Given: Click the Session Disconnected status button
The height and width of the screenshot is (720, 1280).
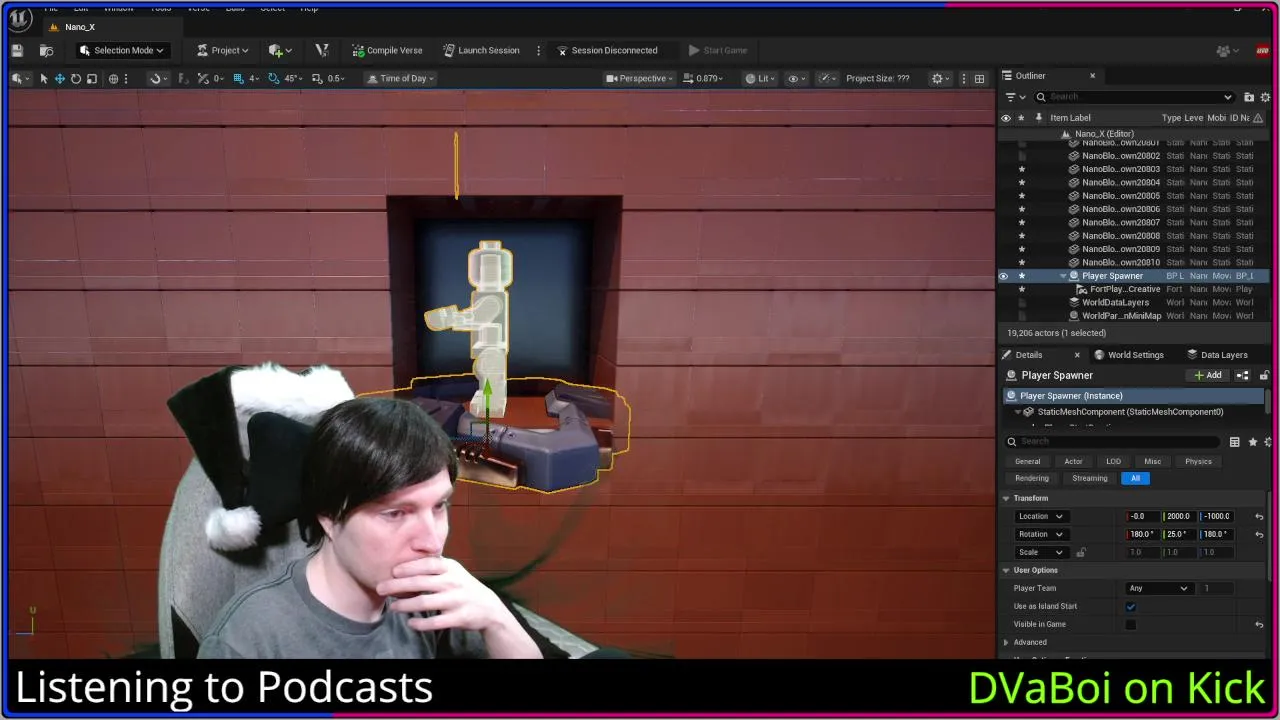Looking at the screenshot, I should [x=607, y=50].
